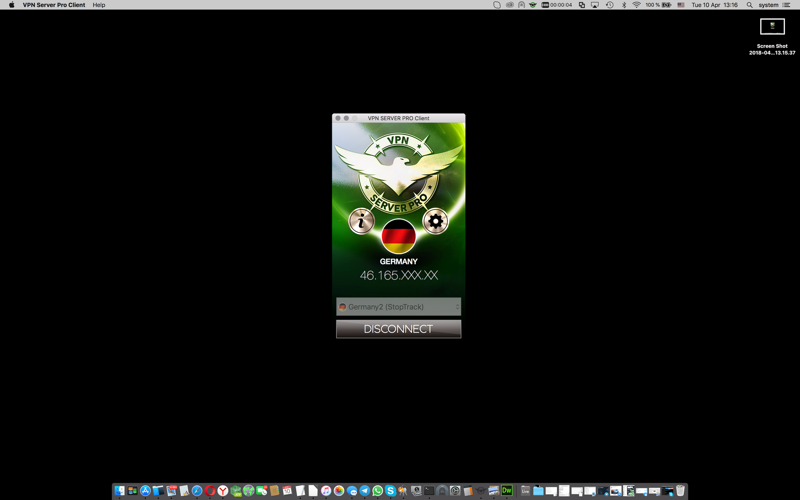The width and height of the screenshot is (800, 500).
Task: Open the gear settings in VPN client
Action: (435, 221)
